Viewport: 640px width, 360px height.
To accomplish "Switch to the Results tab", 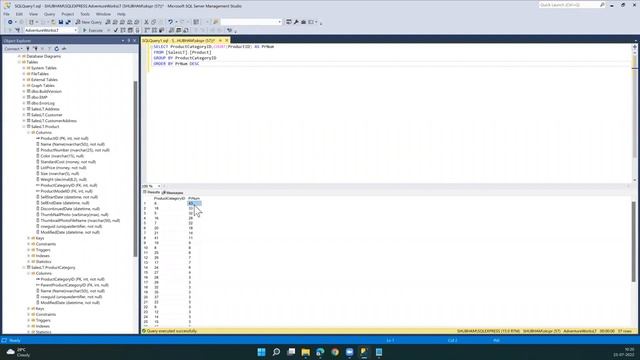I will (x=152, y=192).
